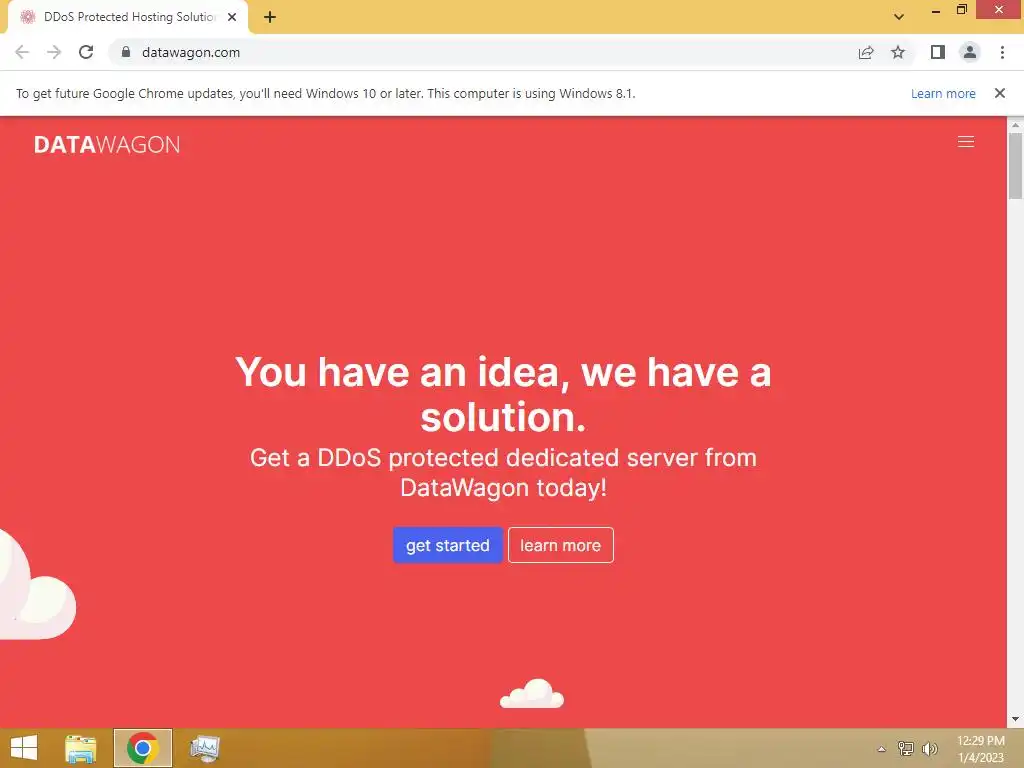This screenshot has width=1024, height=768.
Task: Restore down the Chrome window
Action: [x=962, y=10]
